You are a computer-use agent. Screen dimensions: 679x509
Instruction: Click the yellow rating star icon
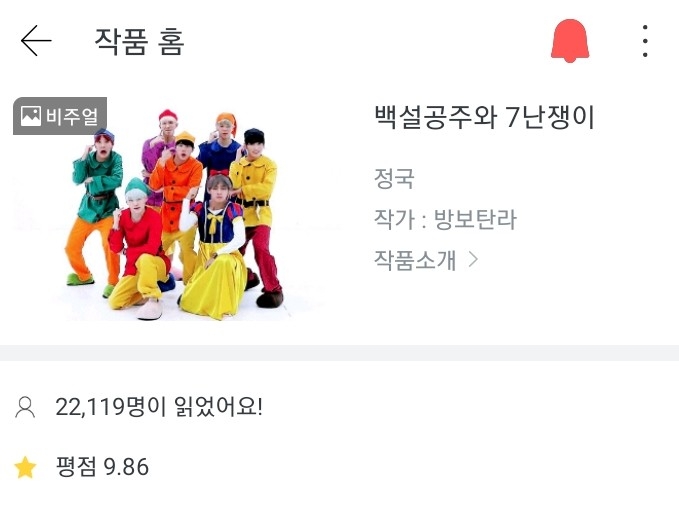pyautogui.click(x=25, y=467)
